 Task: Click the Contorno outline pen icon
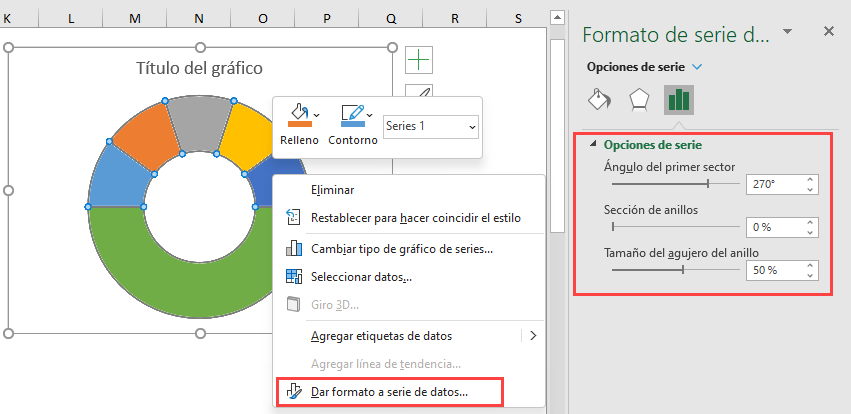(x=352, y=115)
